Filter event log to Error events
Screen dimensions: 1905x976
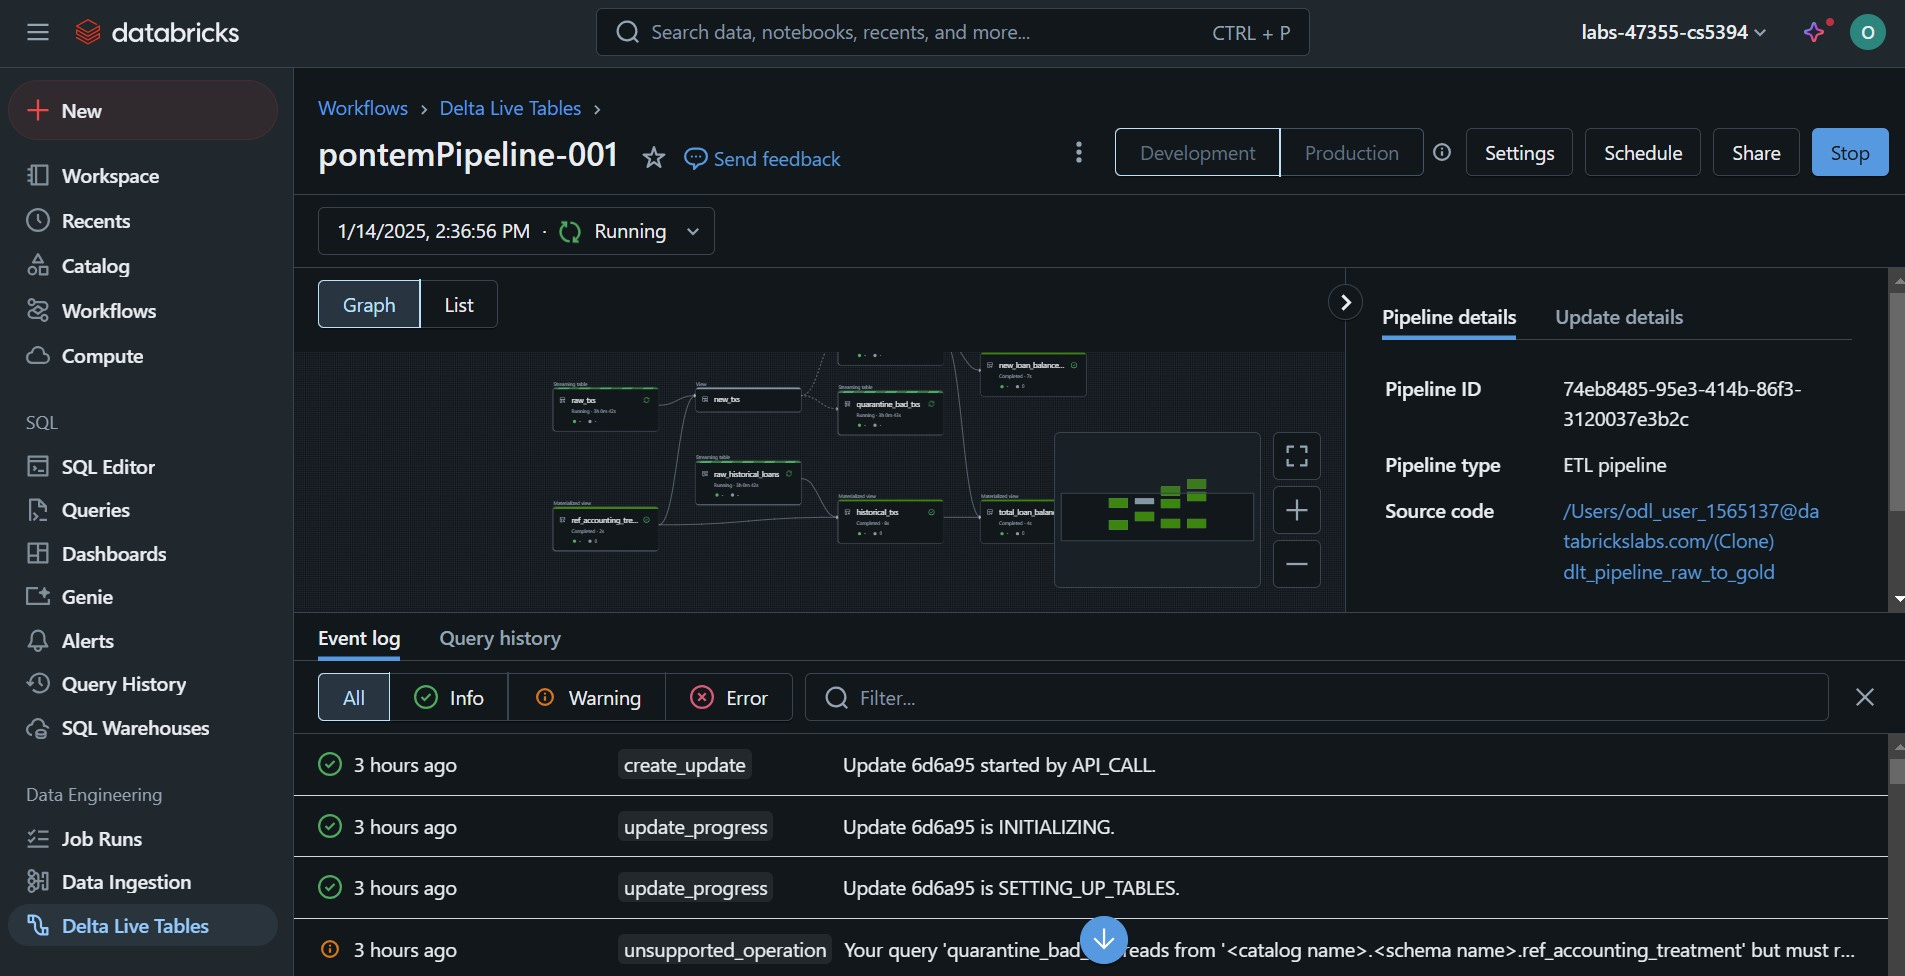tap(729, 698)
